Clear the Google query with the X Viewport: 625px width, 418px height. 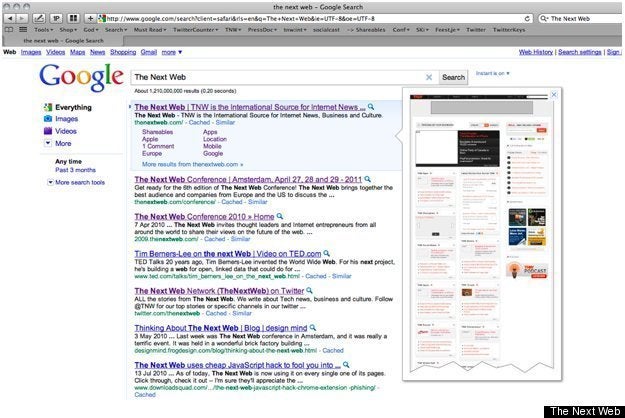tap(429, 77)
